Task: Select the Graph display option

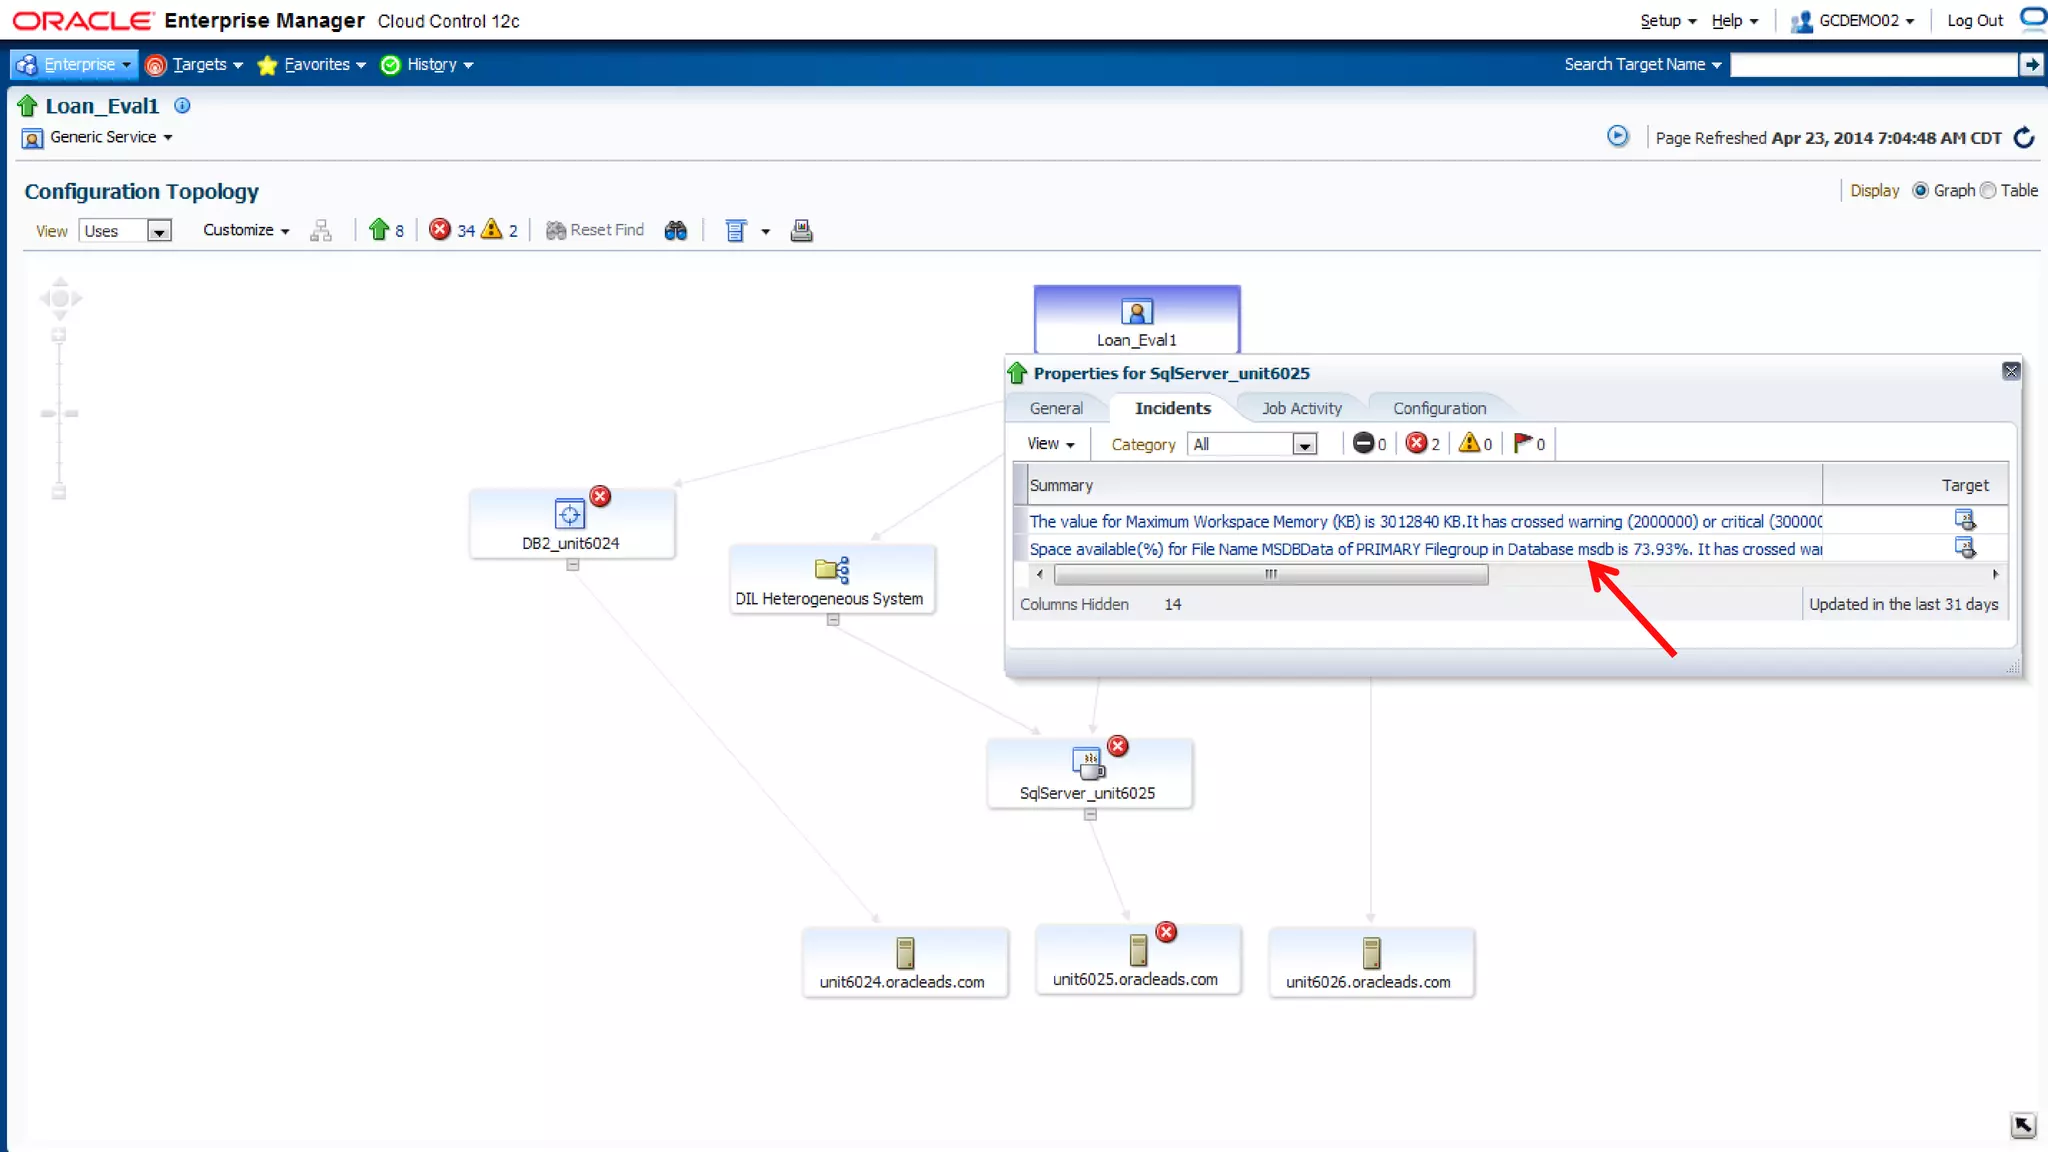Action: click(1920, 190)
